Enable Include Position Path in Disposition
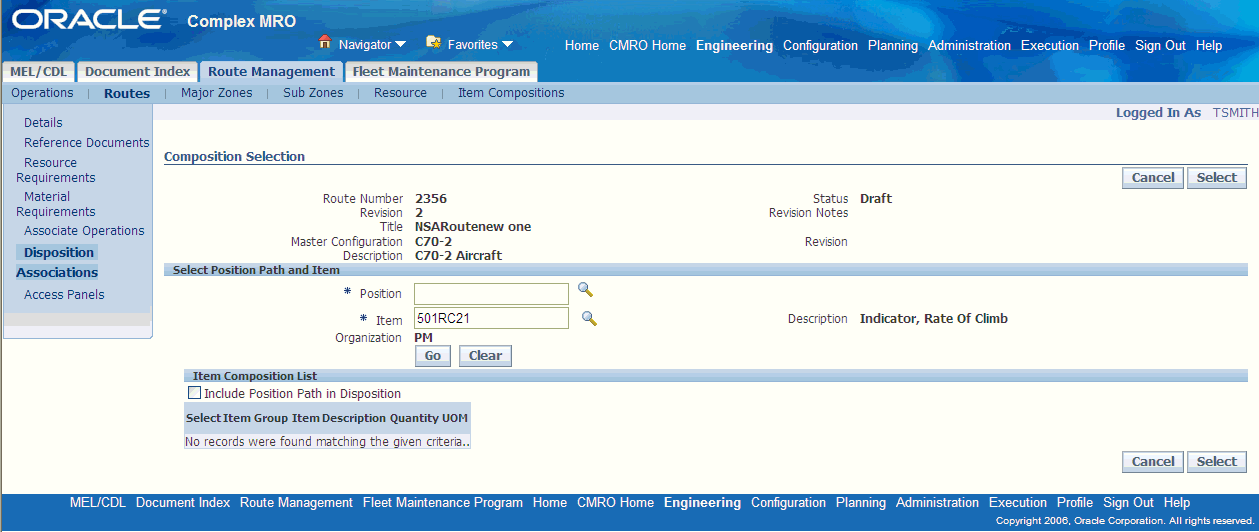This screenshot has height=532, width=1259. [x=194, y=393]
